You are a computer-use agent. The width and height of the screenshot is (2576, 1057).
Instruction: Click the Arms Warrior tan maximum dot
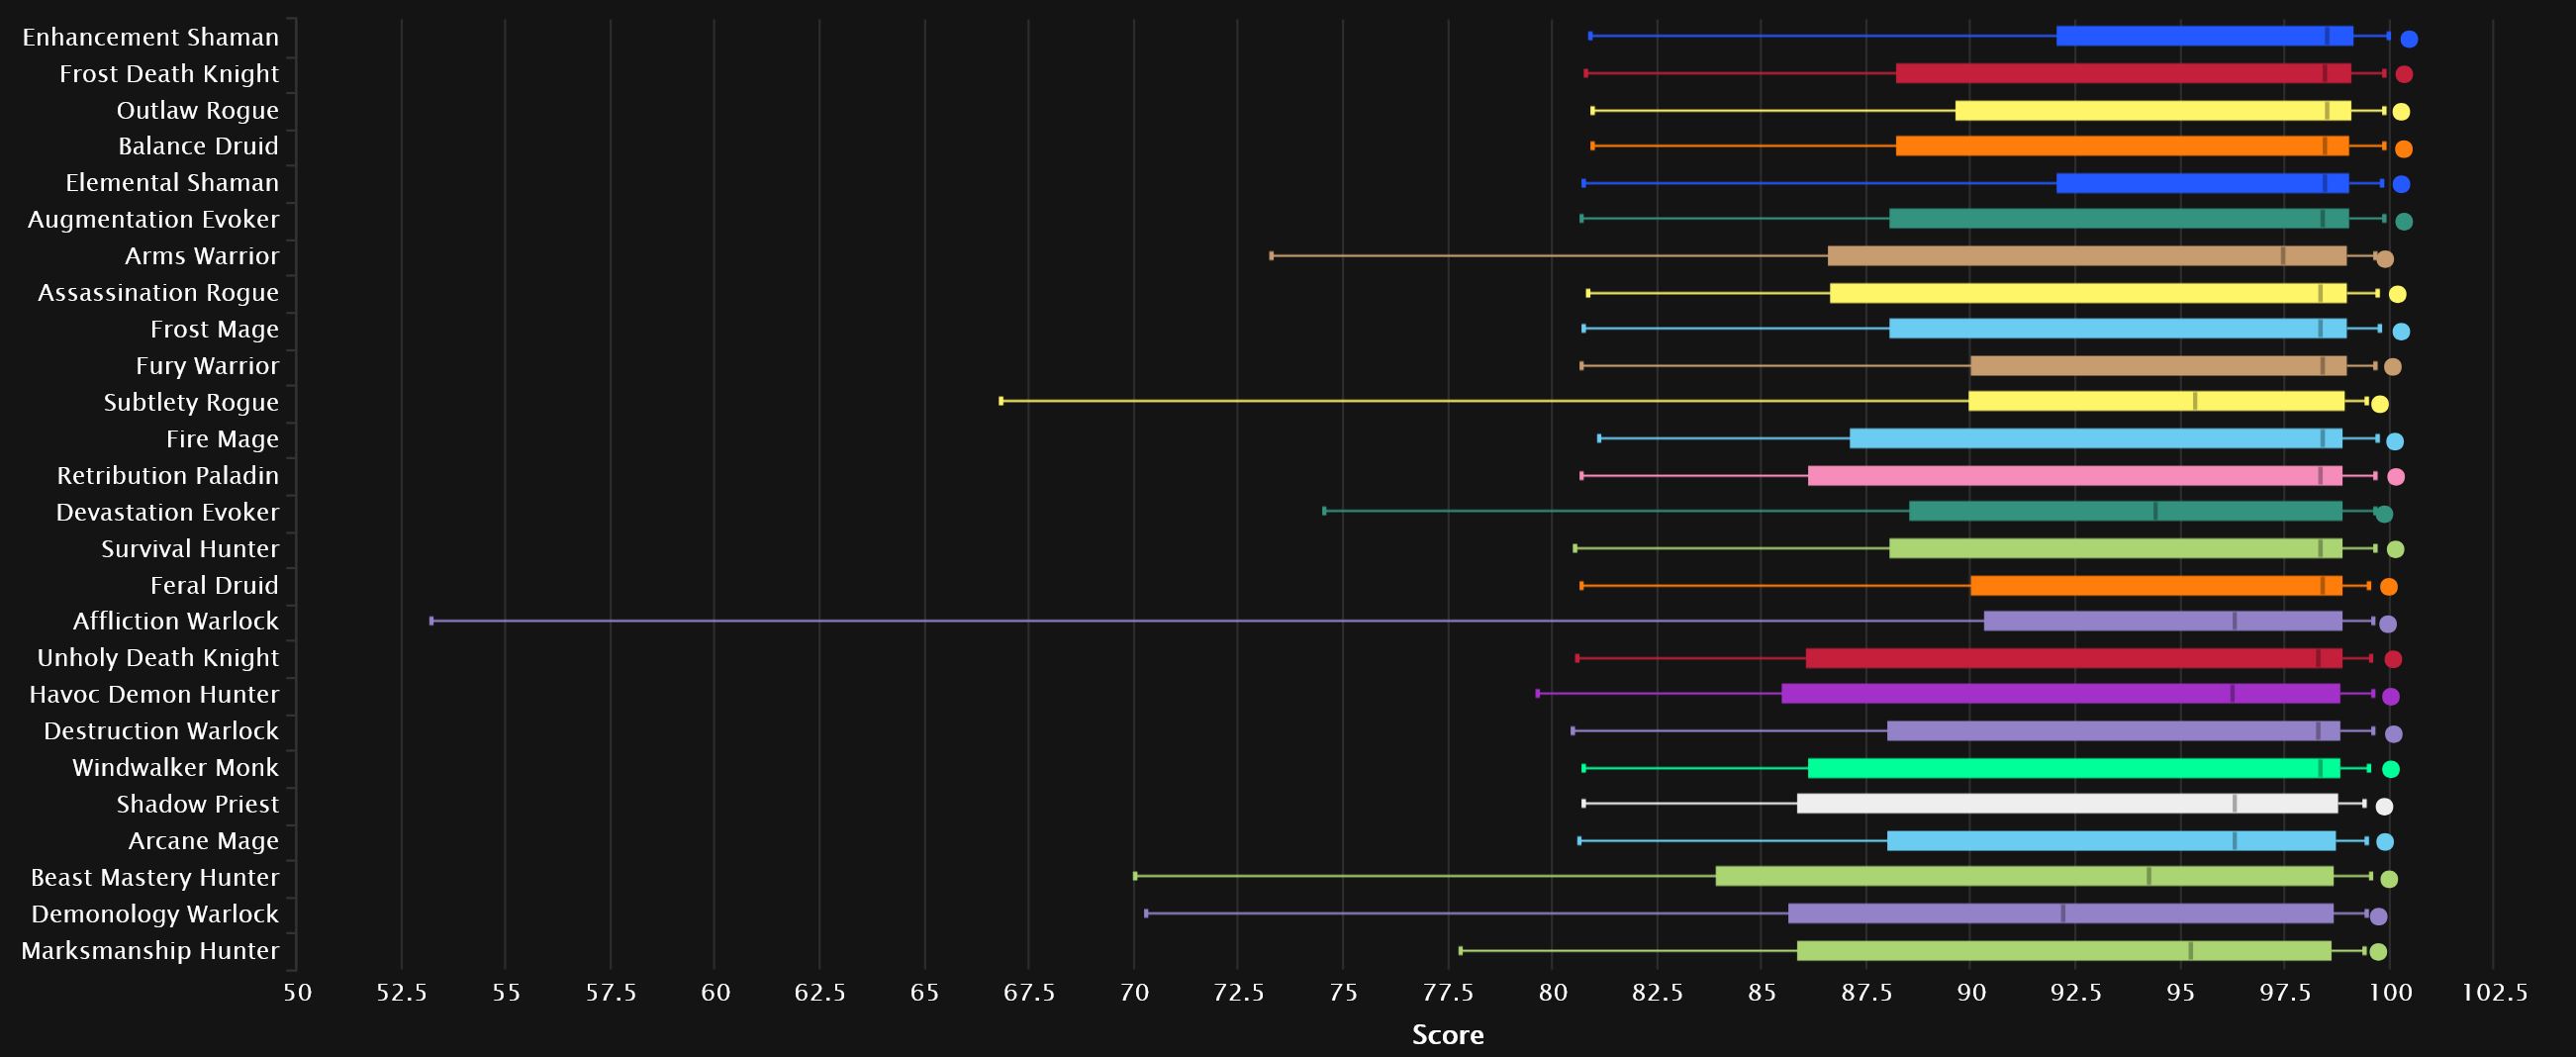2384,260
